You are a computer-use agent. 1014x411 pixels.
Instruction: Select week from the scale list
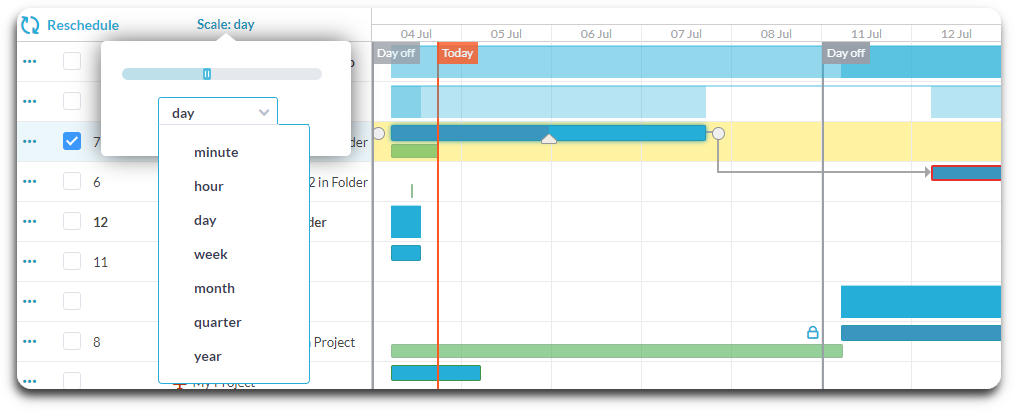click(x=211, y=255)
